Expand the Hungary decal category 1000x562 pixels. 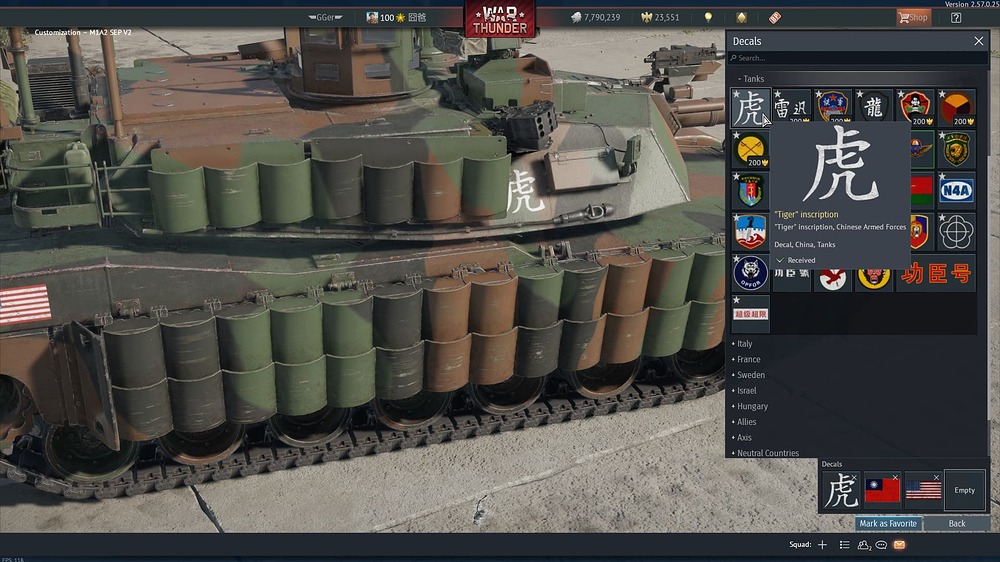pyautogui.click(x=750, y=406)
